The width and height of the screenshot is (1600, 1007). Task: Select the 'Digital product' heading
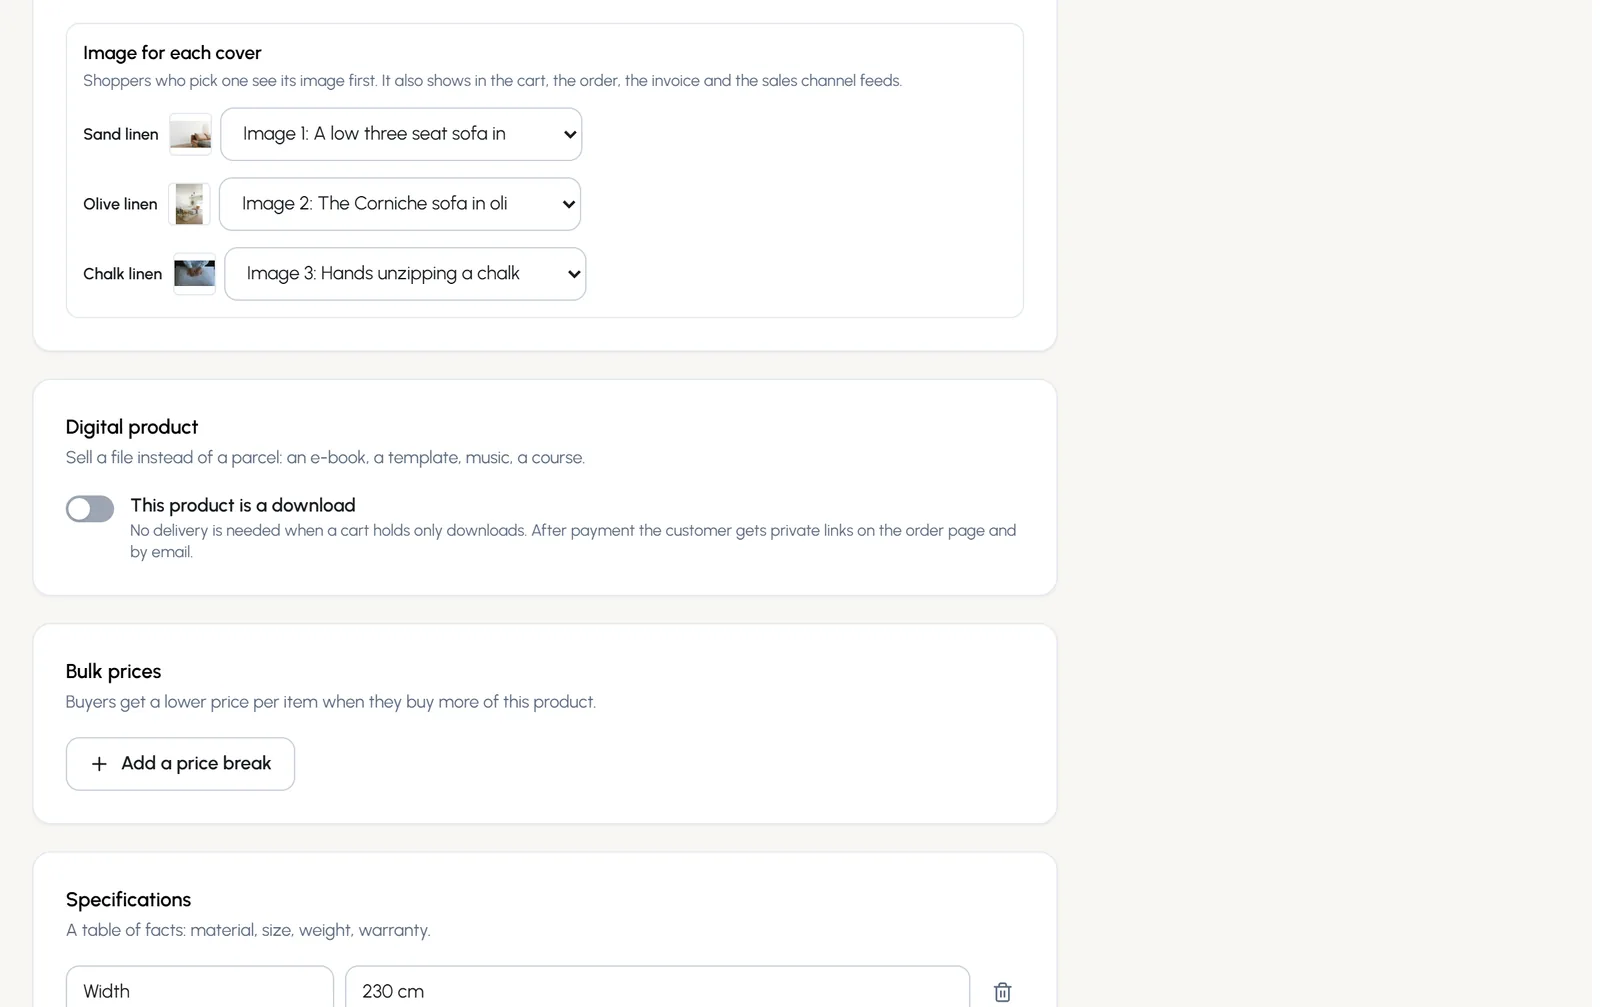pyautogui.click(x=132, y=427)
